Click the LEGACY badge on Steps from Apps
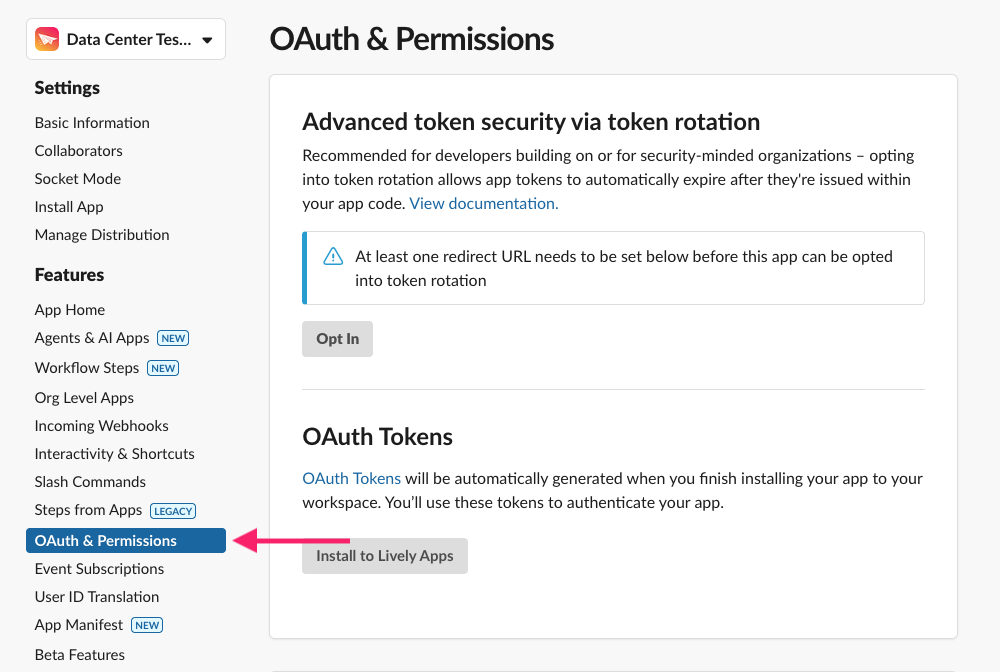 click(x=173, y=510)
